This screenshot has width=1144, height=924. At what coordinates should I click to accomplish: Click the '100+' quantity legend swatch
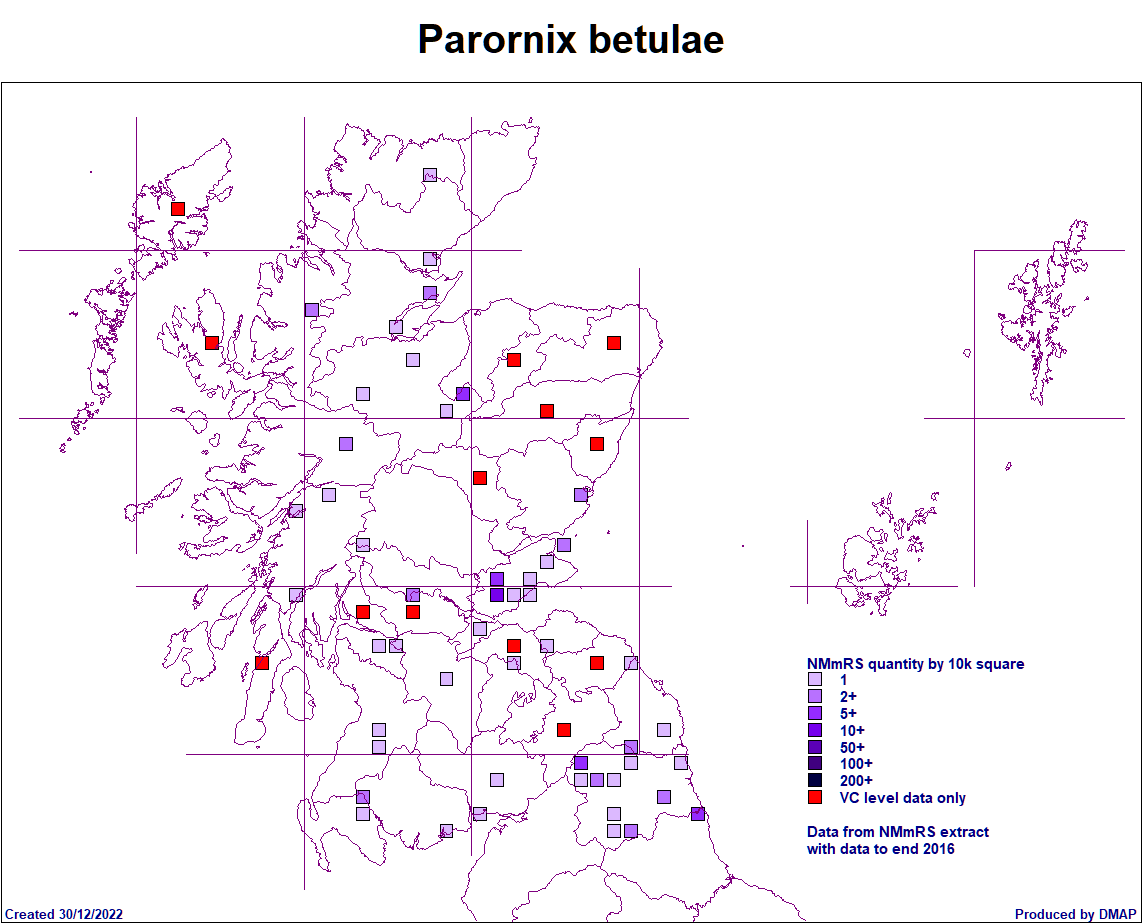[x=815, y=763]
